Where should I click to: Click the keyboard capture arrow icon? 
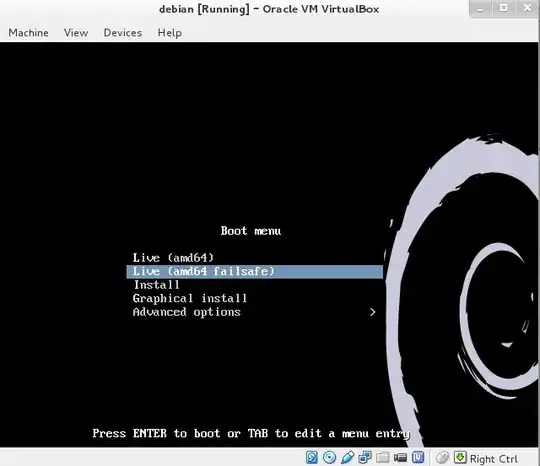(460, 457)
